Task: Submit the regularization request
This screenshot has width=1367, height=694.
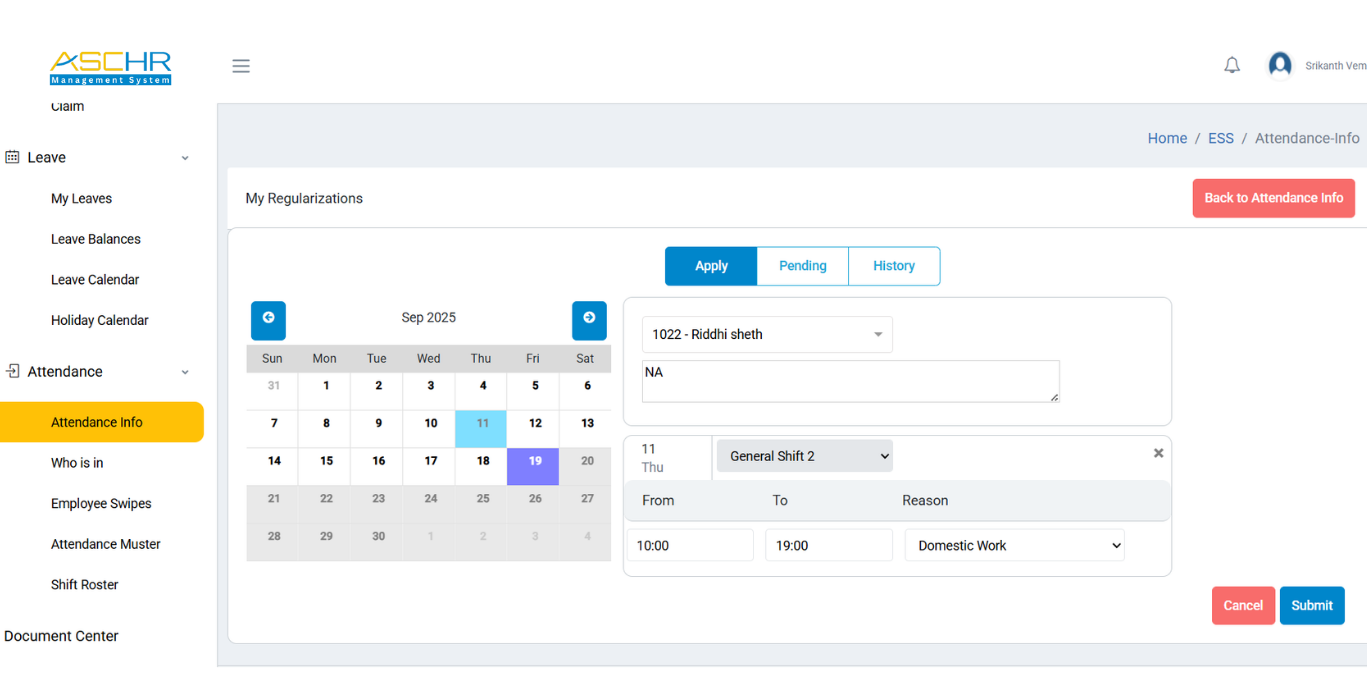Action: pyautogui.click(x=1311, y=605)
